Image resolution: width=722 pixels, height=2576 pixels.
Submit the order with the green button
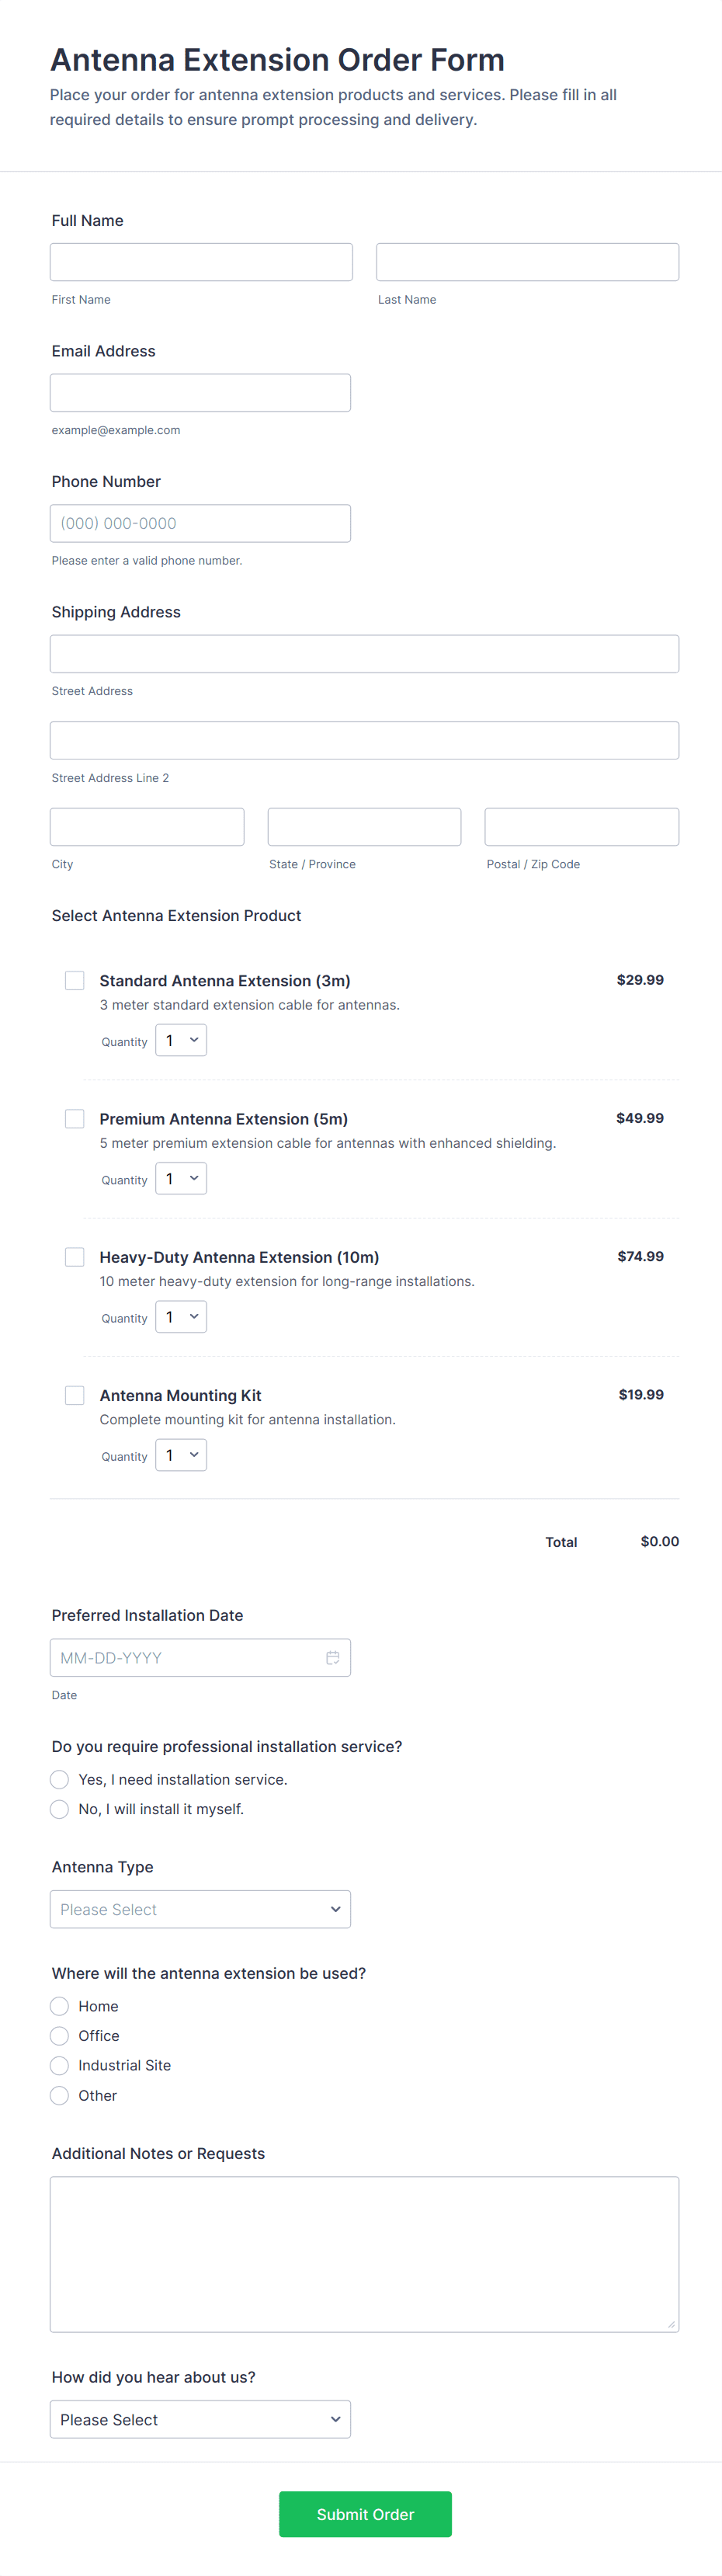pyautogui.click(x=365, y=2514)
